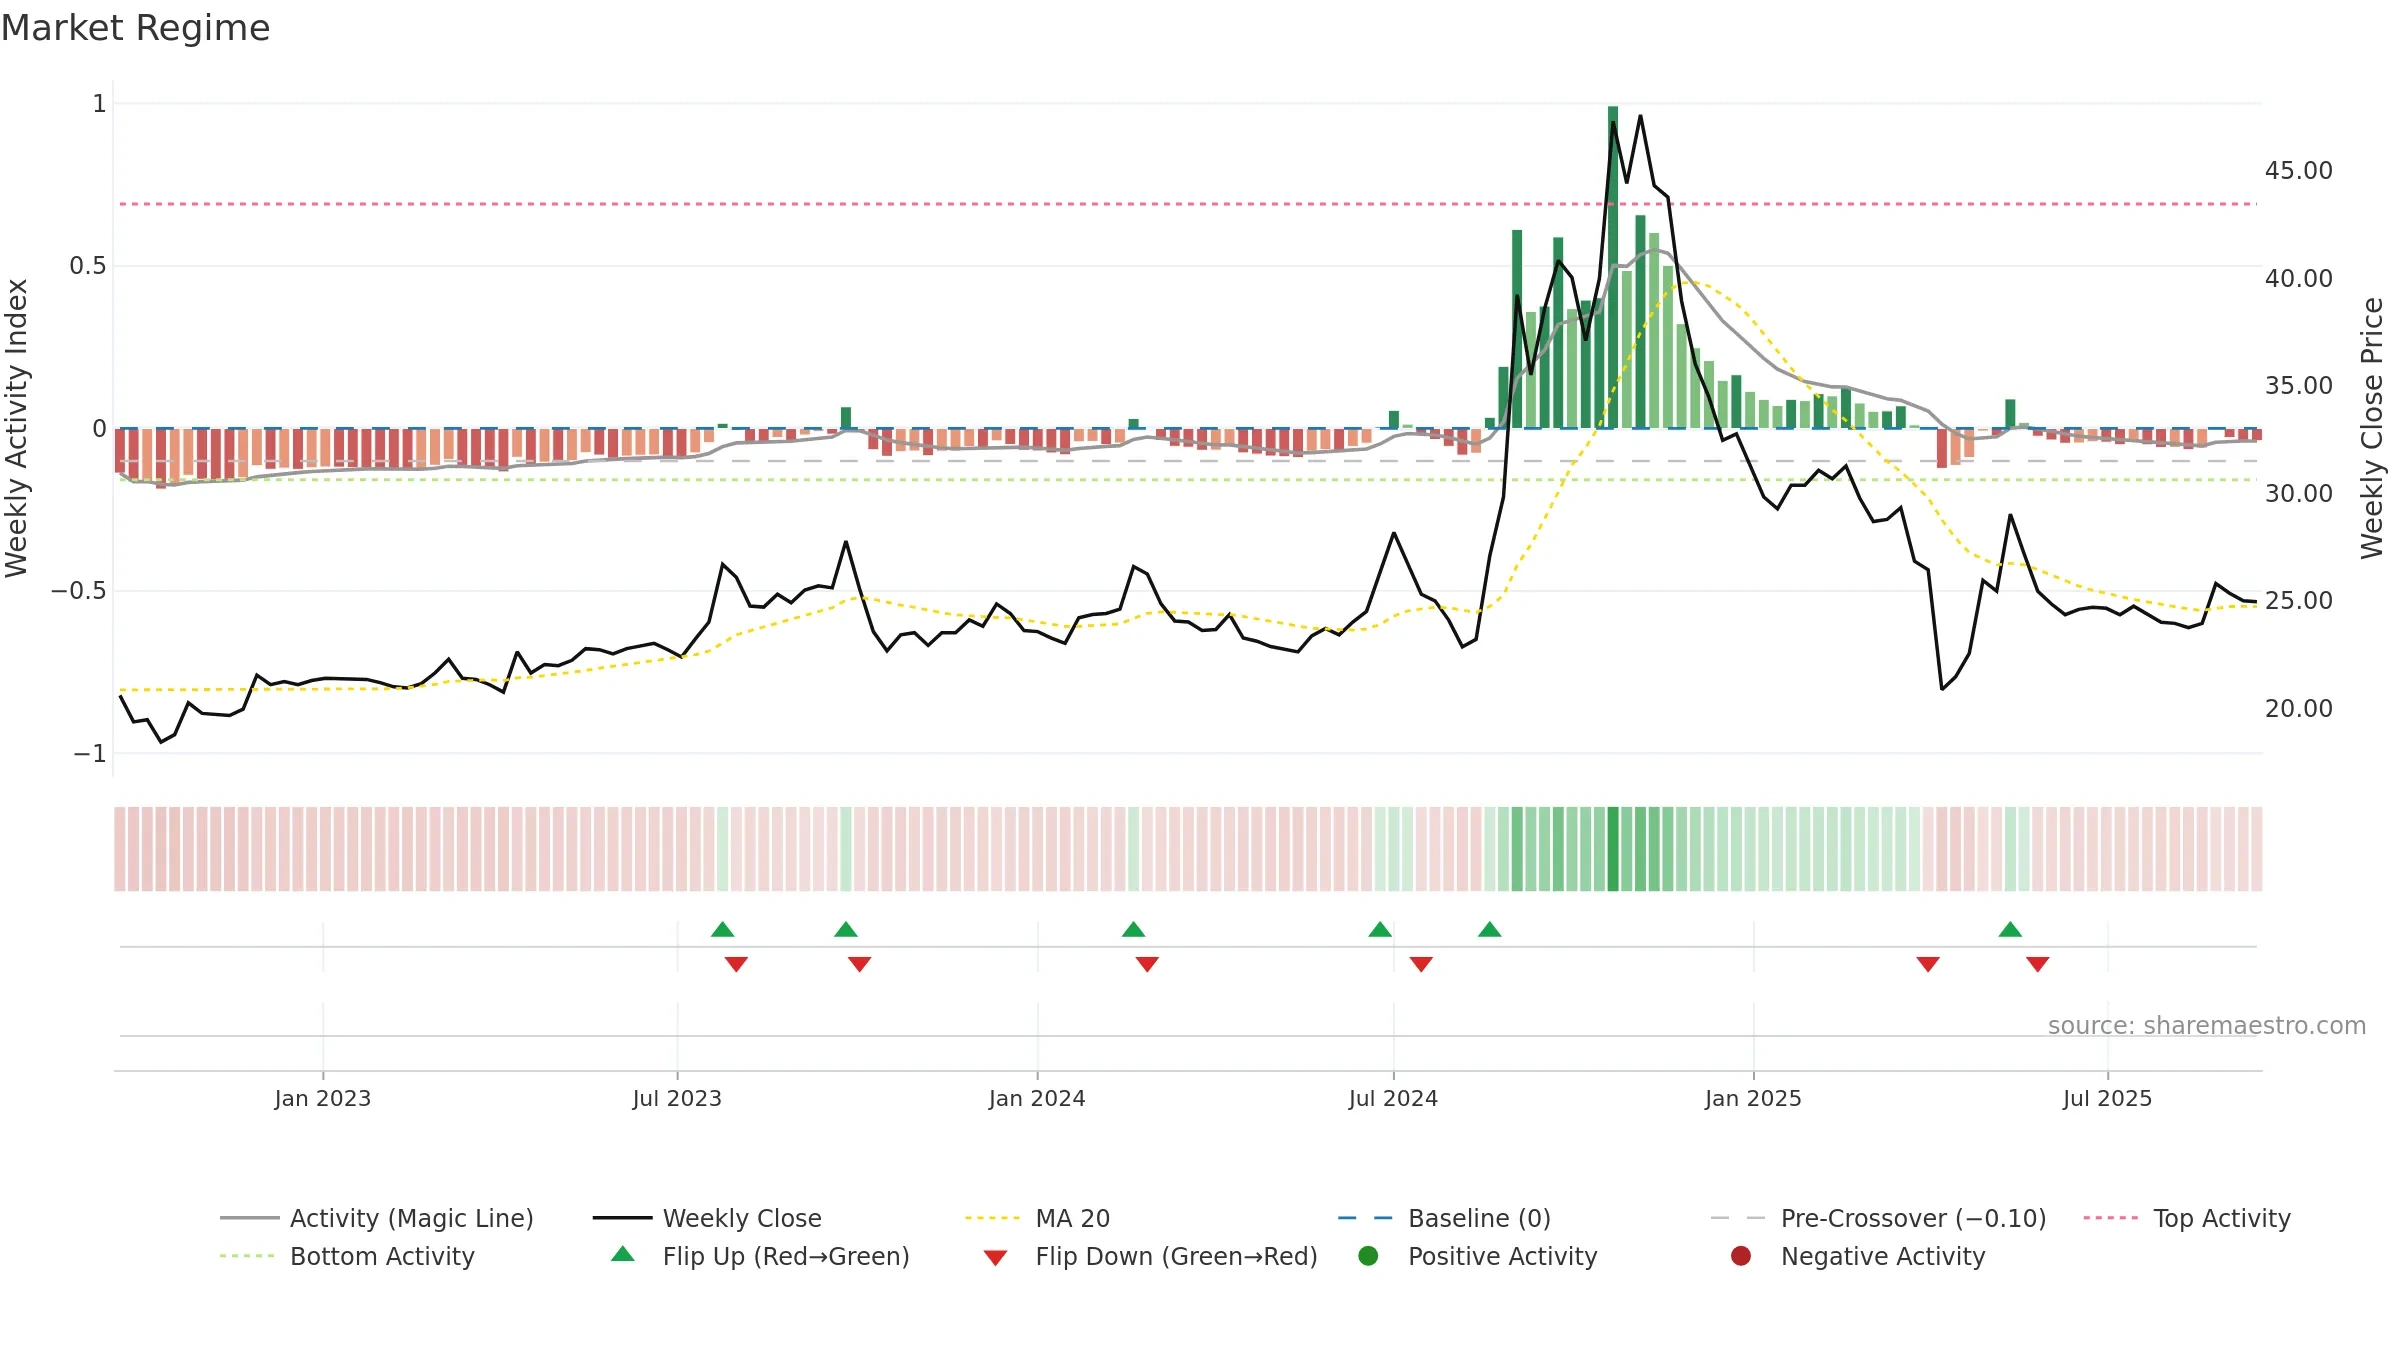2400x1350 pixels.
Task: Select the Flip Down marker just after Jul 2024
Action: click(x=1421, y=964)
